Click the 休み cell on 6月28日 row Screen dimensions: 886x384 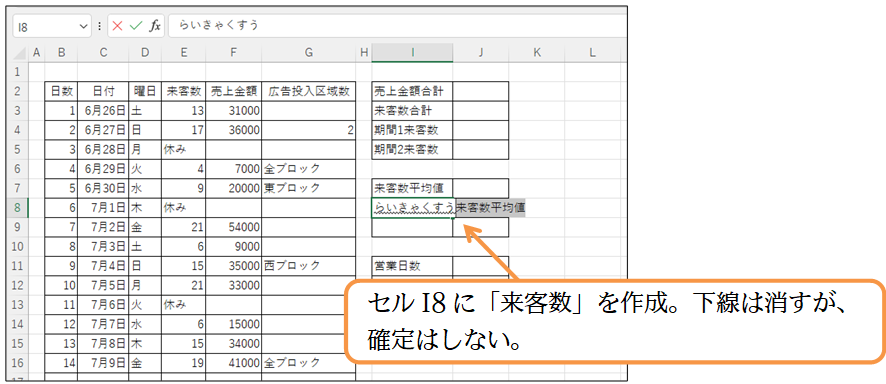[183, 150]
